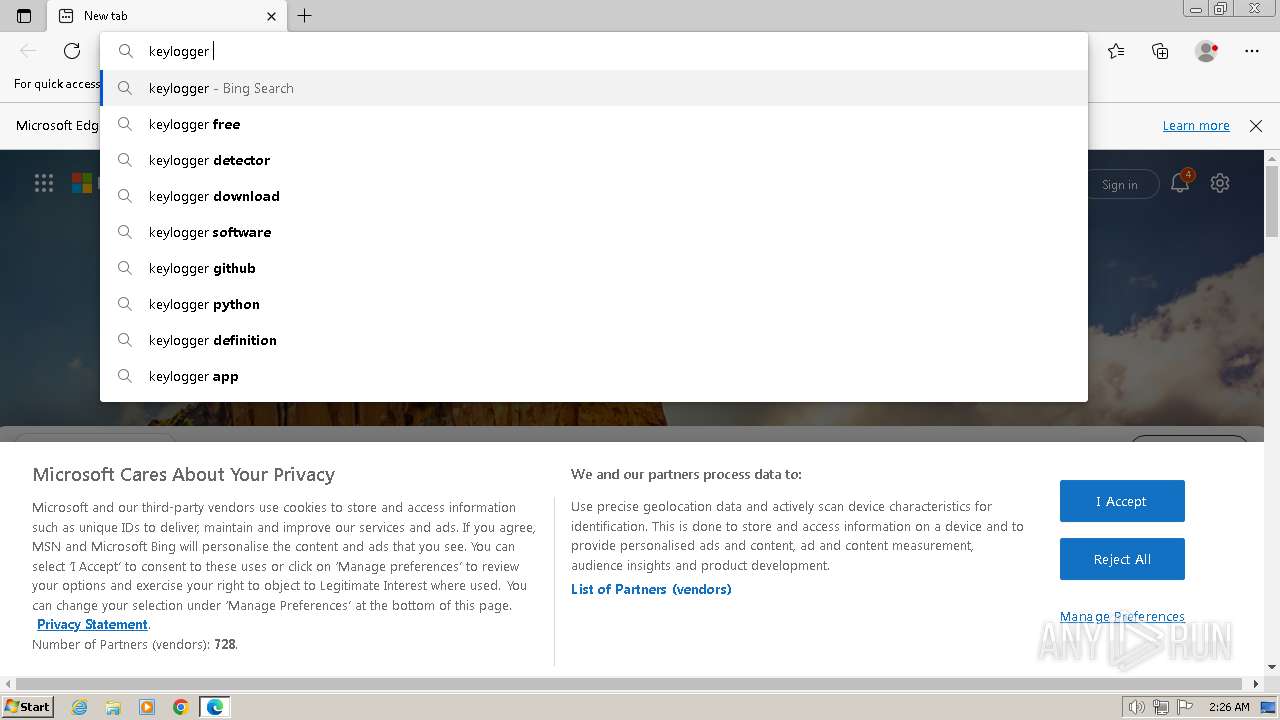Click the network tray icon

(1162, 707)
